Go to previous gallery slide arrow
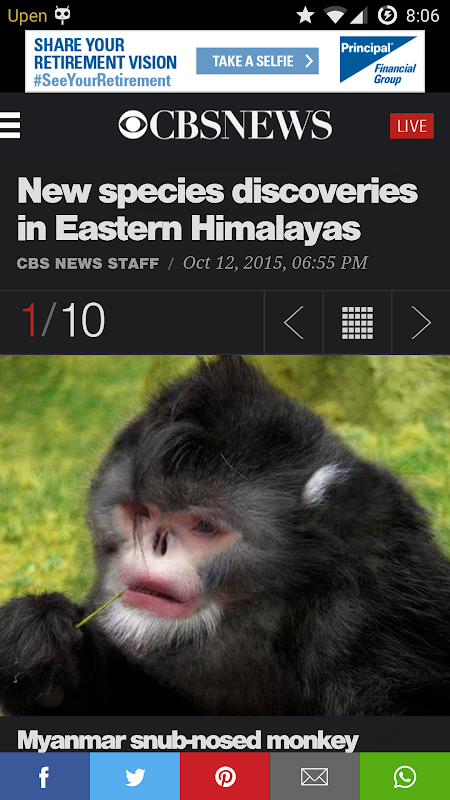The width and height of the screenshot is (450, 800). click(x=293, y=322)
